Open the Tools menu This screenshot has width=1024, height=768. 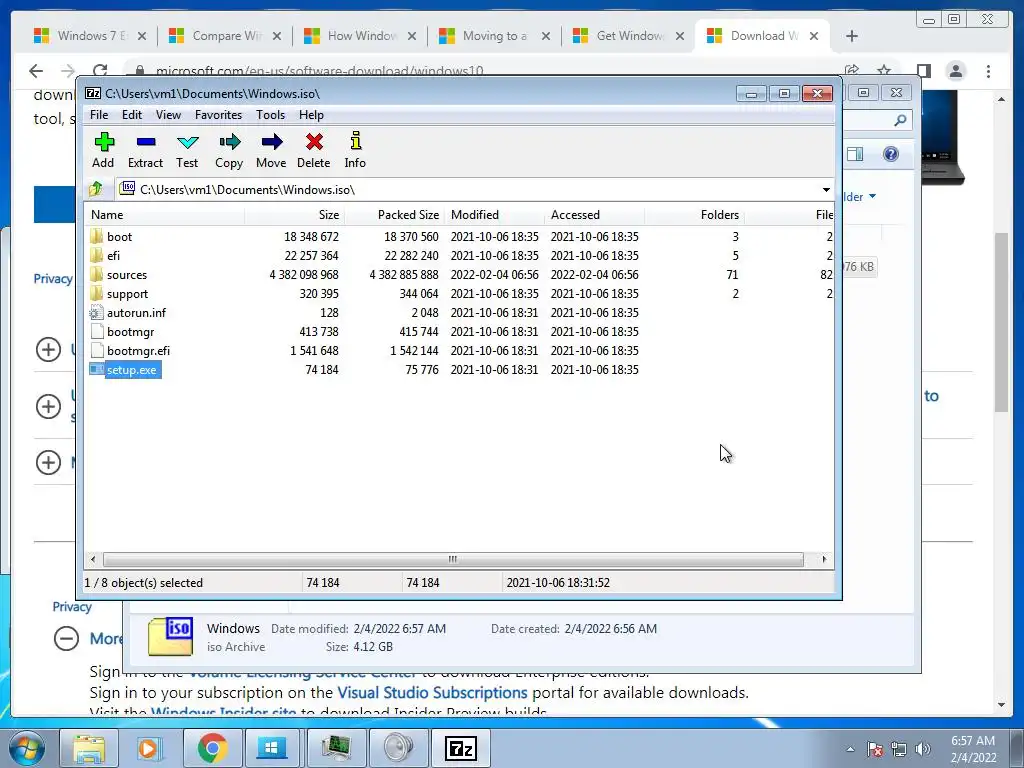click(x=270, y=115)
